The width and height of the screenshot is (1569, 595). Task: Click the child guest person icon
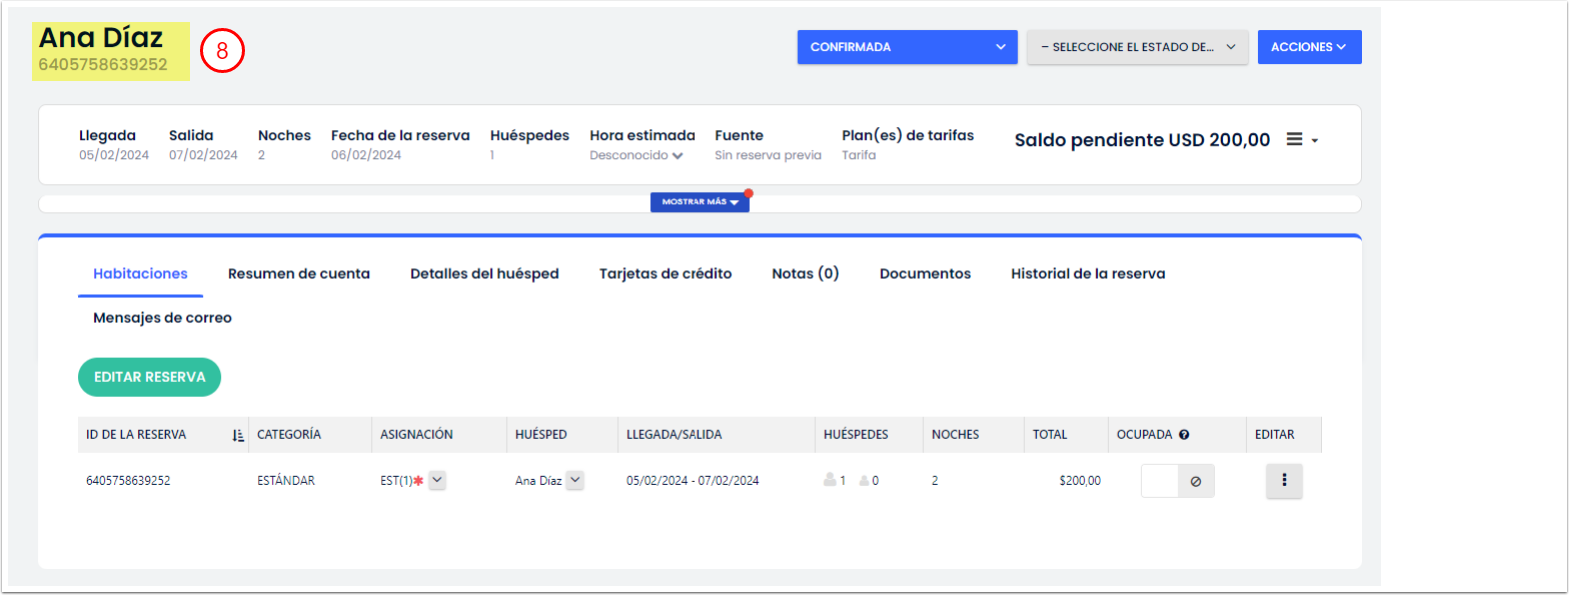(x=864, y=481)
